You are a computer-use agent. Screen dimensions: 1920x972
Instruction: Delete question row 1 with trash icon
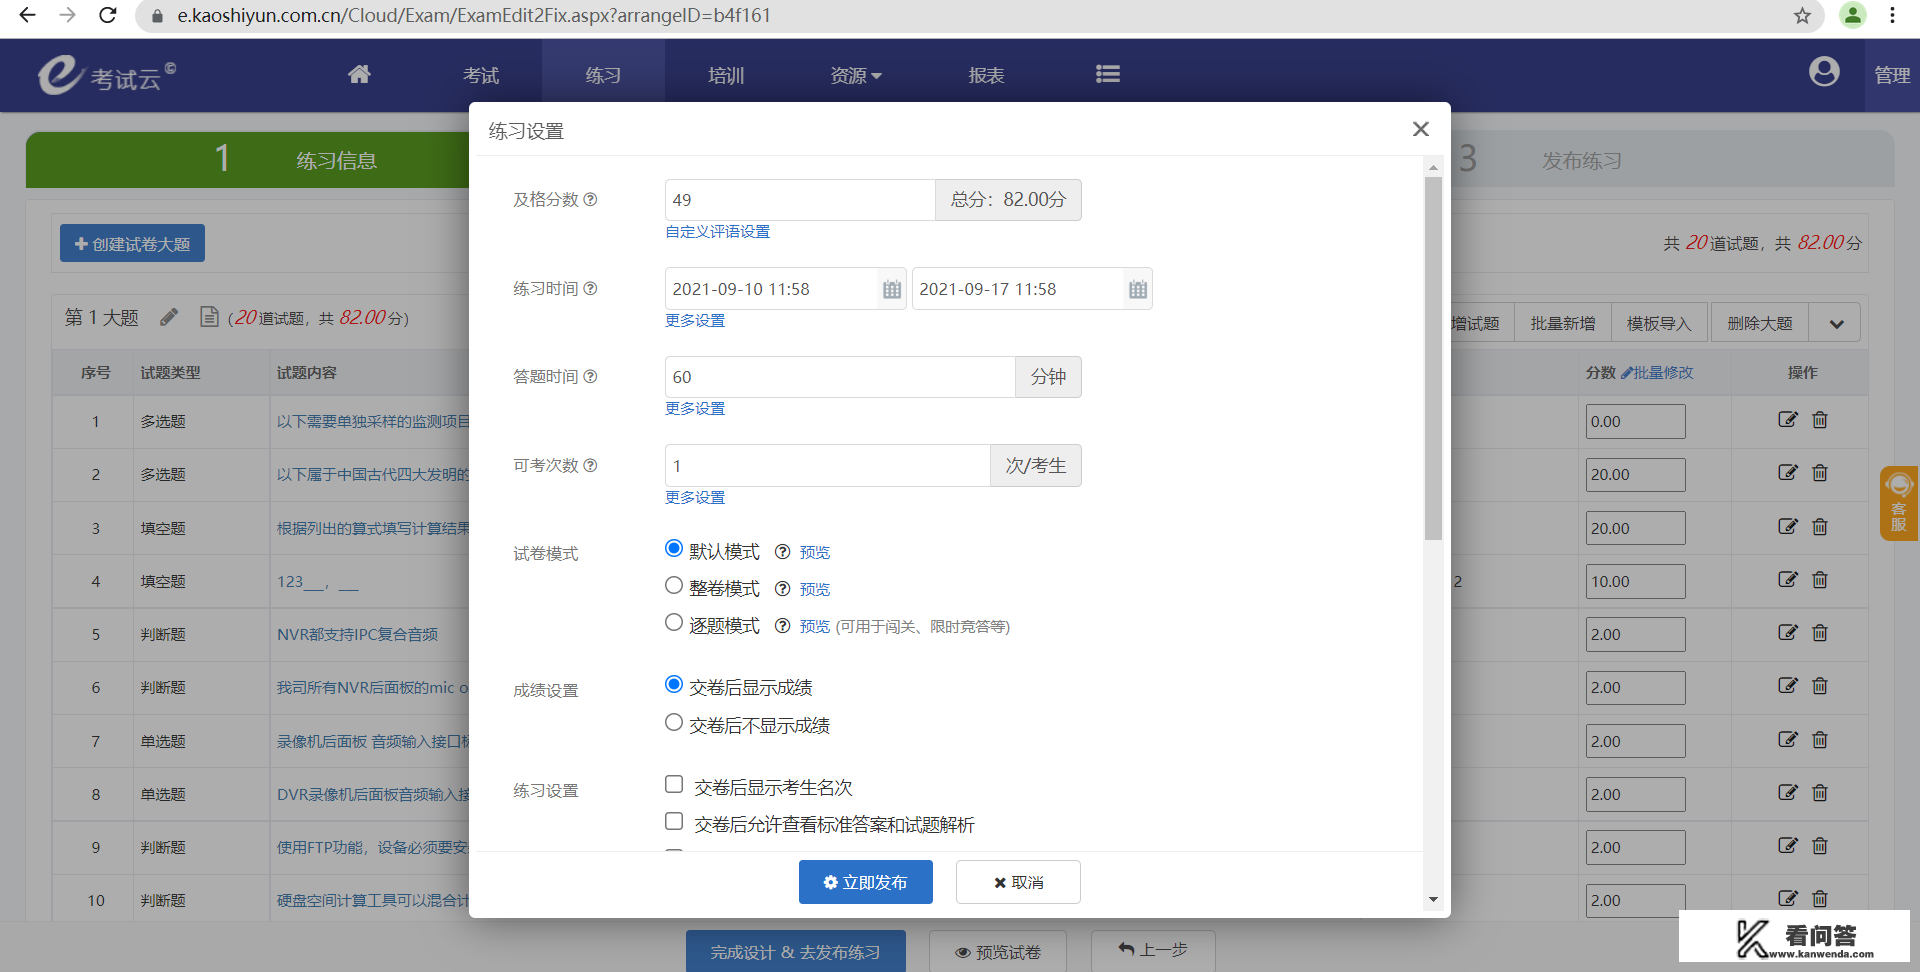(1820, 420)
